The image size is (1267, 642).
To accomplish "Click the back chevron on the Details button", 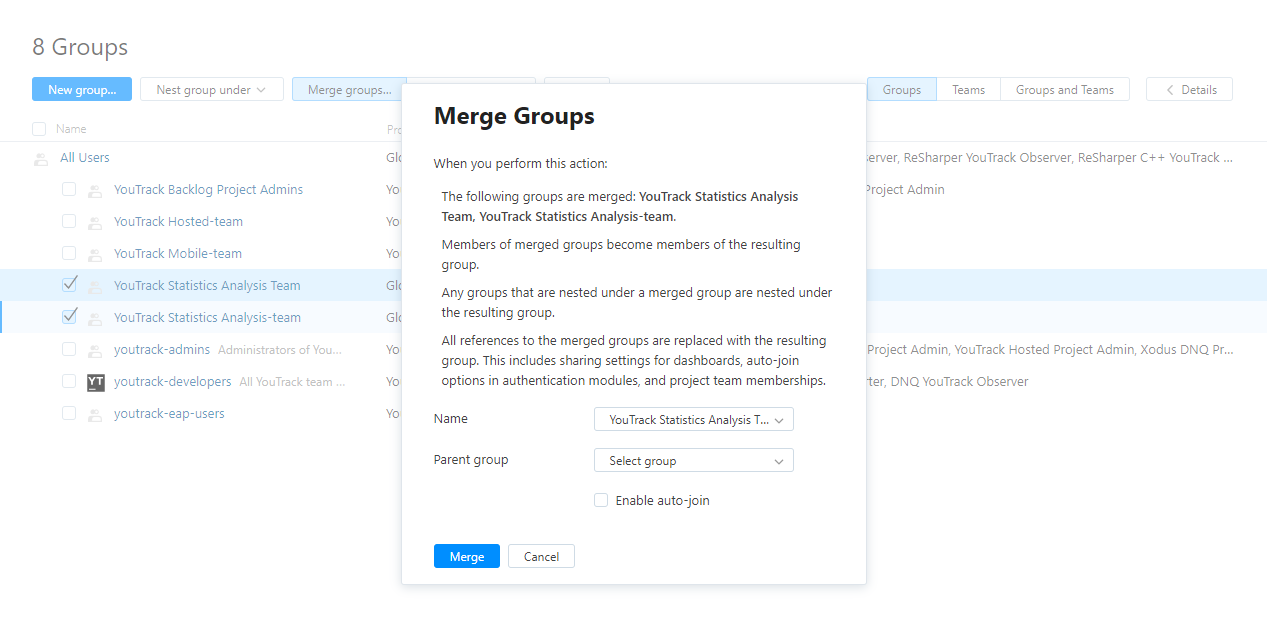I will coord(1169,90).
